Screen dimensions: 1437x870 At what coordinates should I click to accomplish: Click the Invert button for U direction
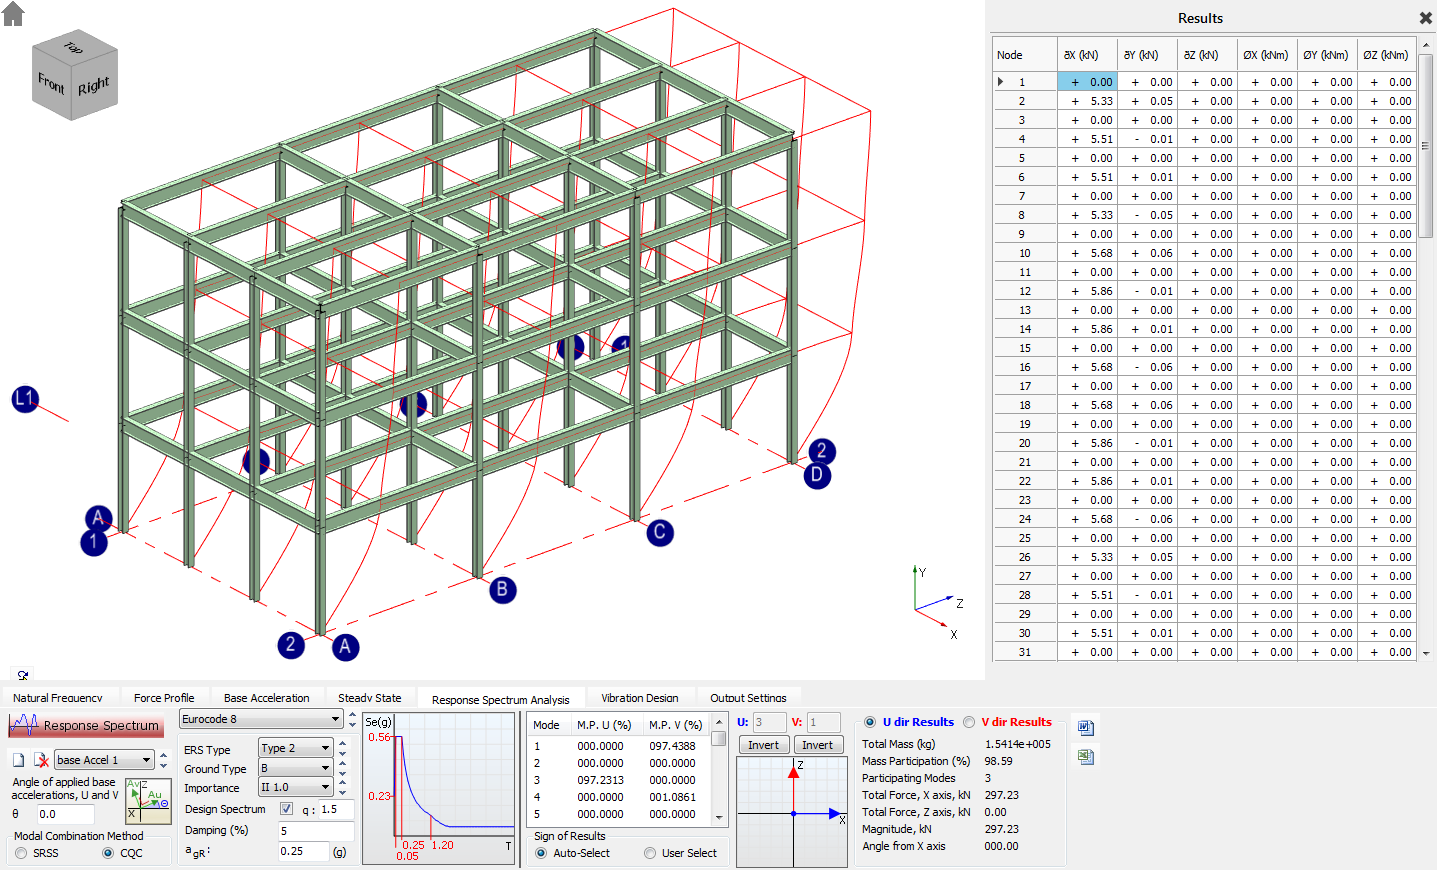coord(763,744)
